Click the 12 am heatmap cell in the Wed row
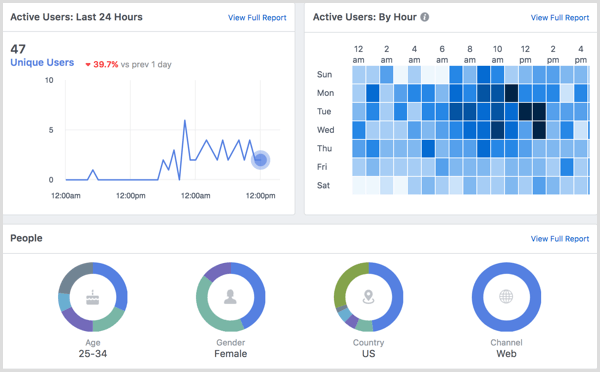This screenshot has width=600, height=372. [359, 130]
